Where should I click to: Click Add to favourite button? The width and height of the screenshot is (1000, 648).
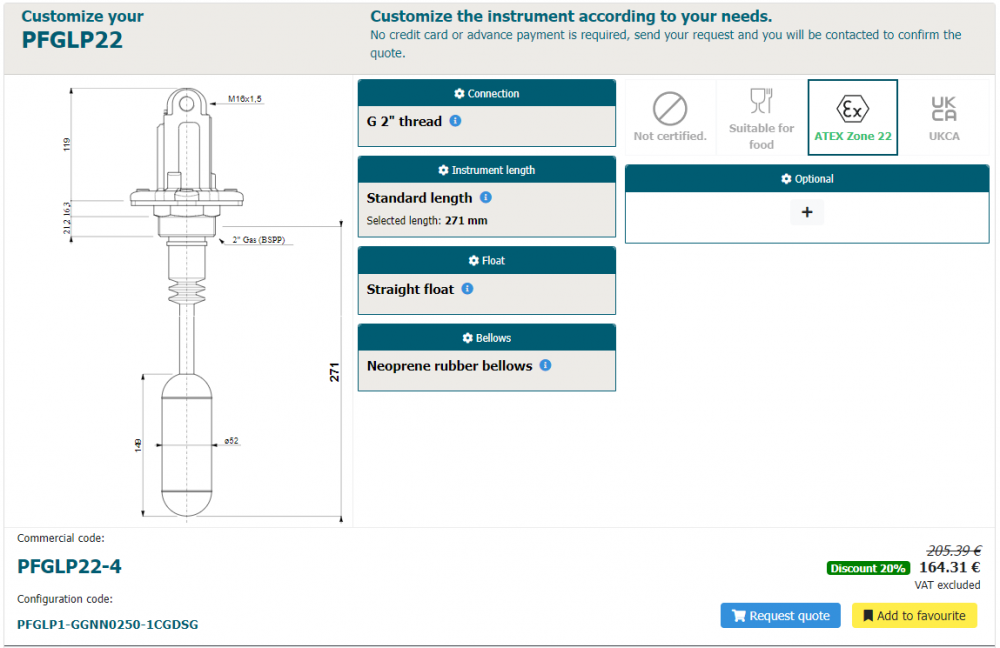tap(914, 616)
